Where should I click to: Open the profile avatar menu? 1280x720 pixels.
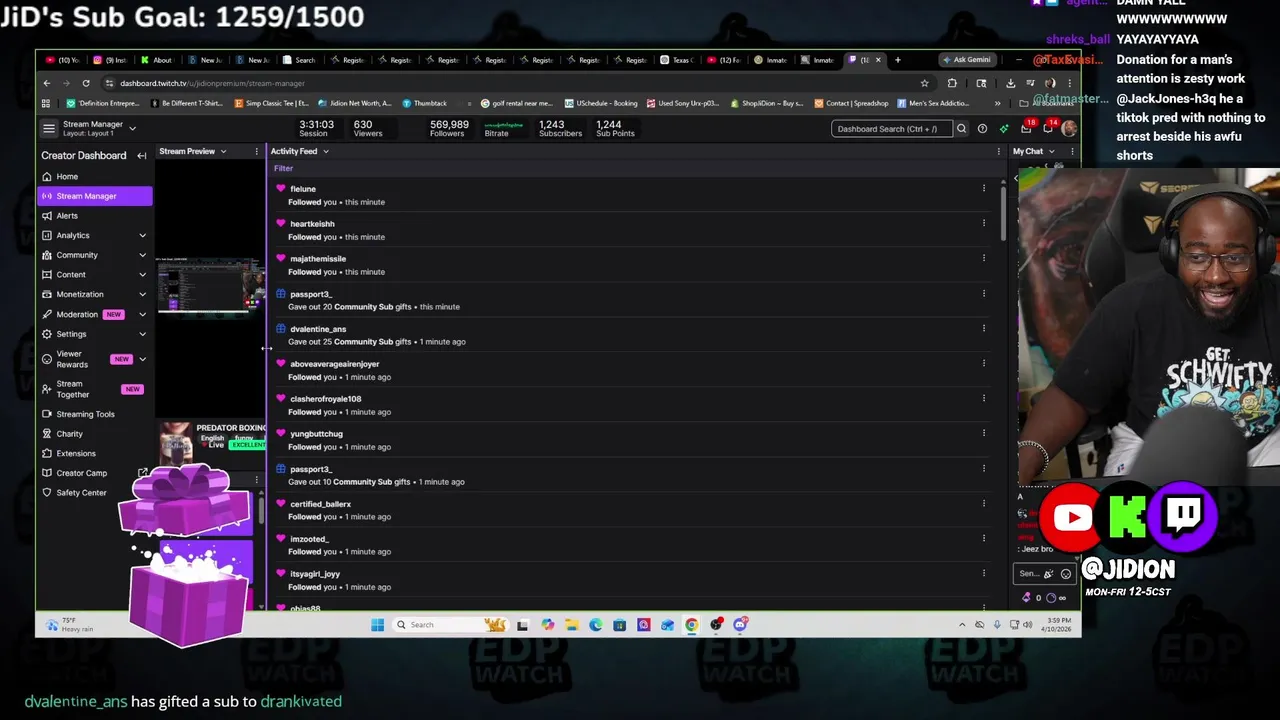[x=1069, y=129]
